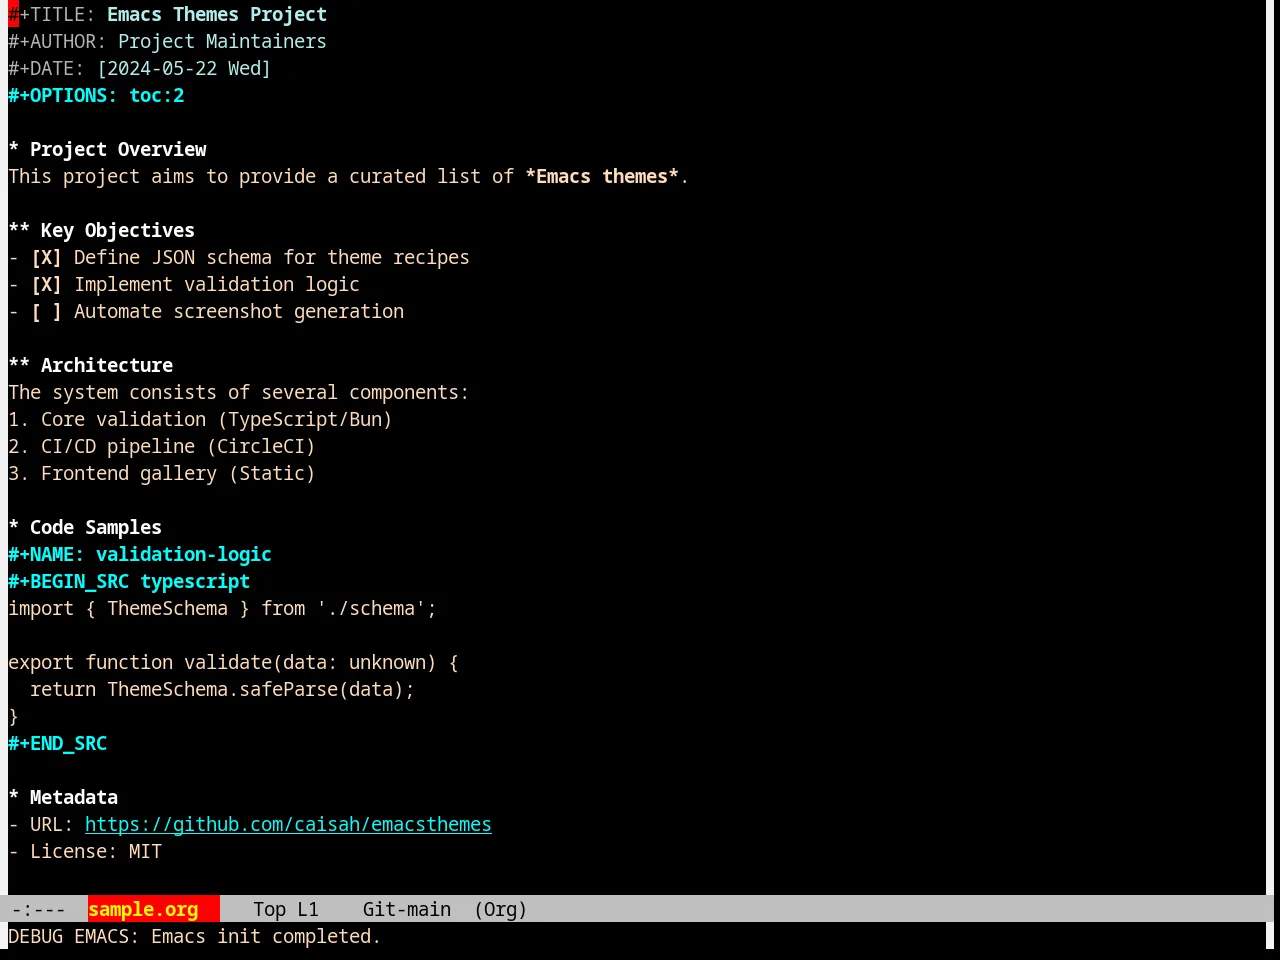Fold the #+BEGIN_SRC typescript block
Screen dimensions: 1280x960
[129, 582]
